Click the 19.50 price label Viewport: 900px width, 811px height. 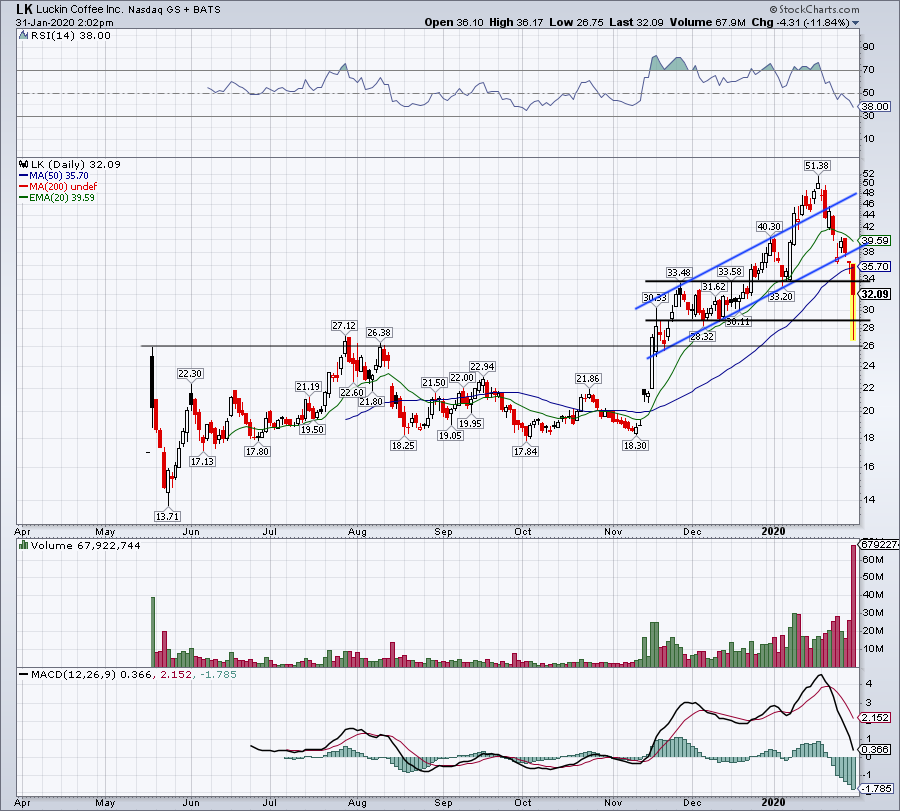coord(312,429)
